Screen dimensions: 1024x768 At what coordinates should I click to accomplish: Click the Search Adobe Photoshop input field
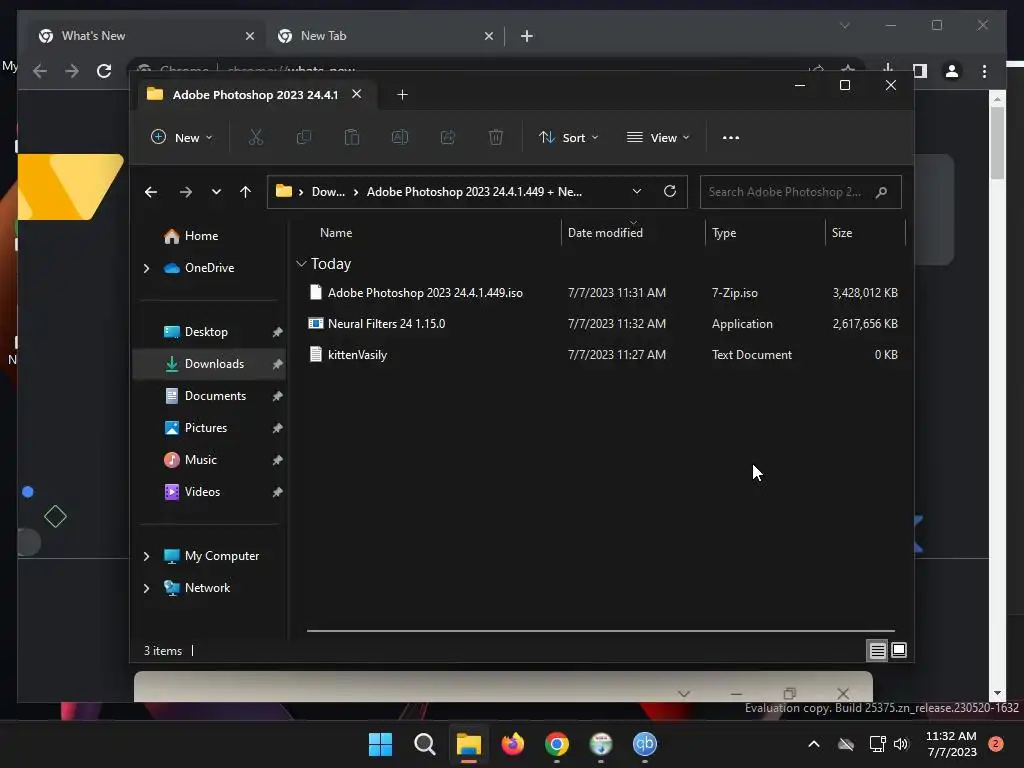point(801,192)
